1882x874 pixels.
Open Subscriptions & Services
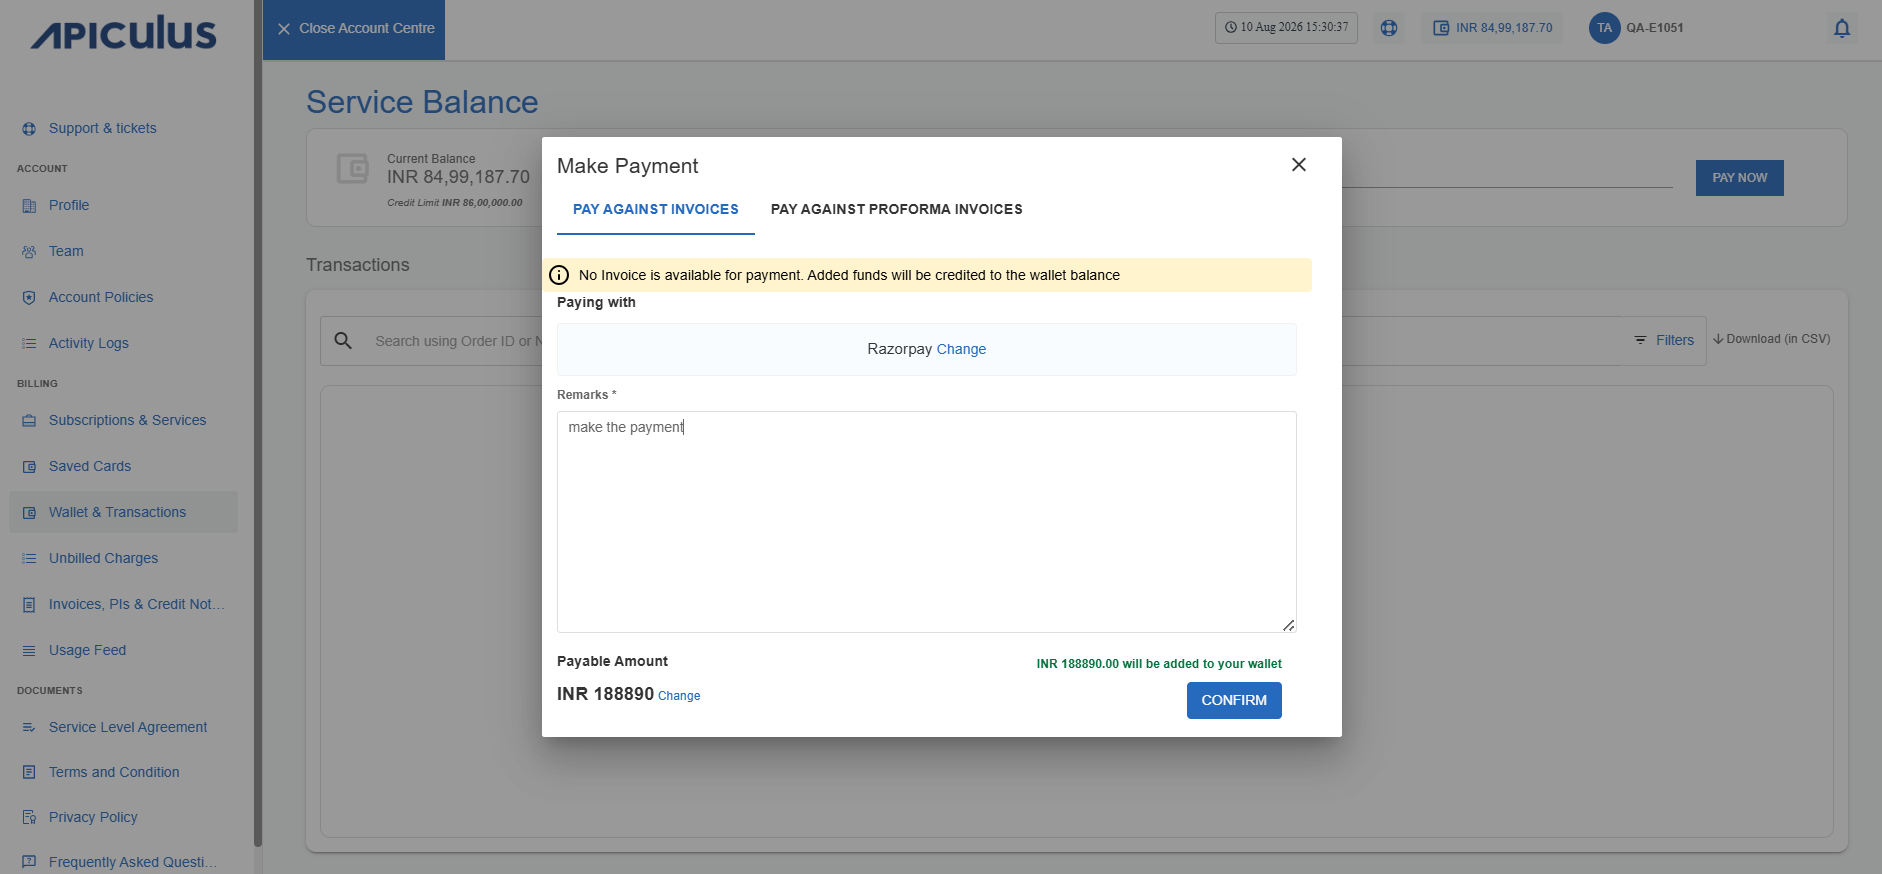pyautogui.click(x=128, y=421)
